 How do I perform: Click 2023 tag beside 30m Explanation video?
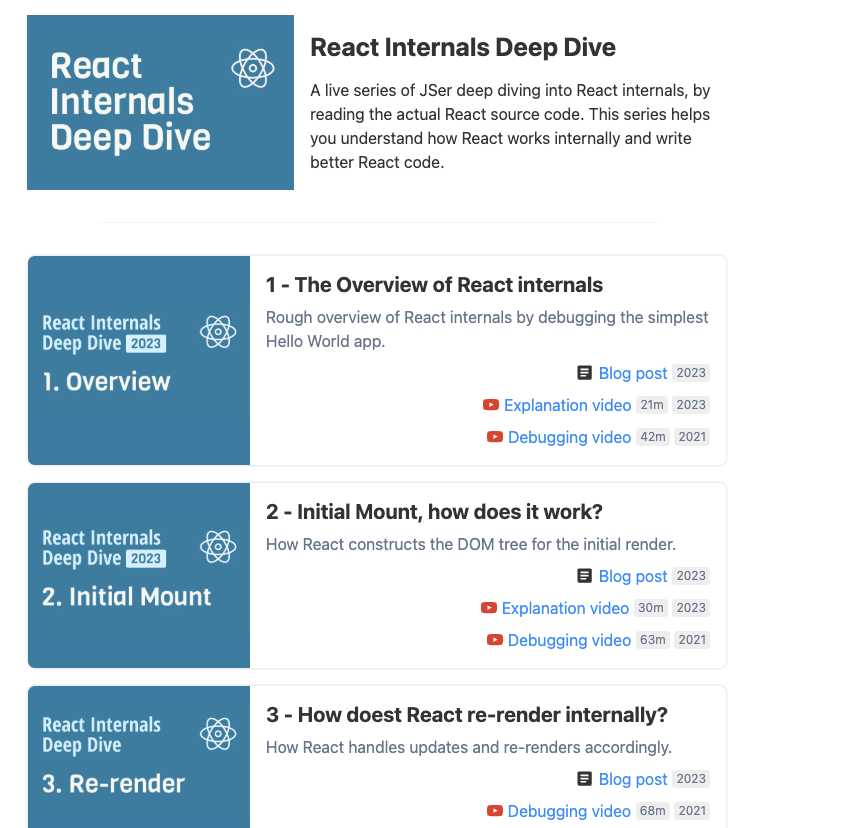pyautogui.click(x=691, y=608)
